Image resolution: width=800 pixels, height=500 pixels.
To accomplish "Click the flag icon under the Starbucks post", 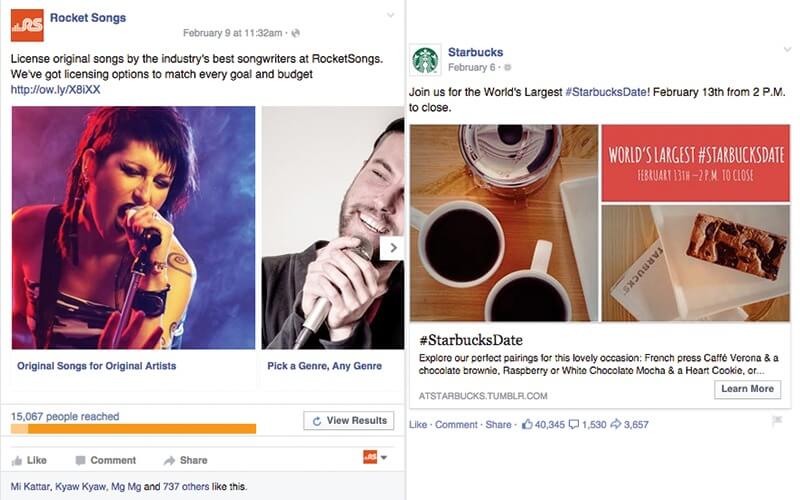I will pyautogui.click(x=776, y=422).
